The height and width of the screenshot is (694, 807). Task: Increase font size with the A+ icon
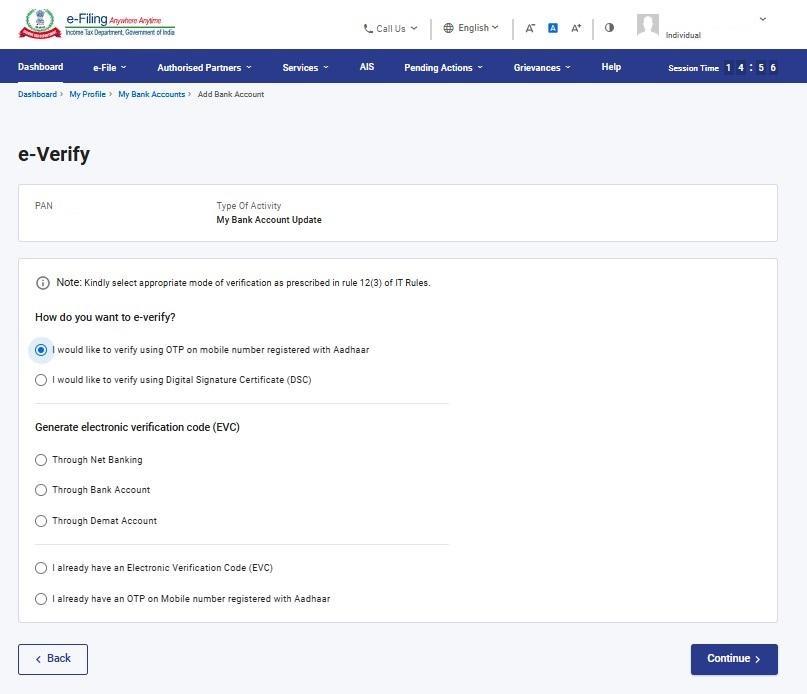point(576,28)
